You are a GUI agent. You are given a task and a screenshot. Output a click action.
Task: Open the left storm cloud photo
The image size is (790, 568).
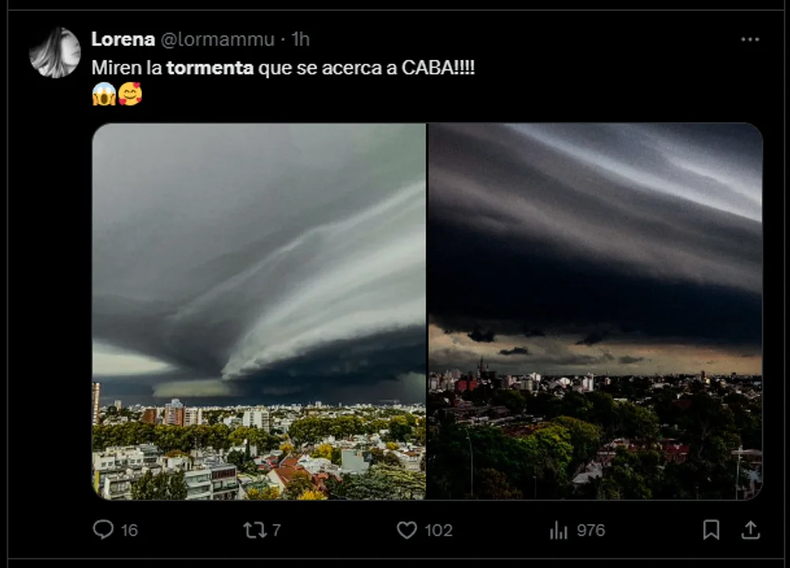coord(259,311)
